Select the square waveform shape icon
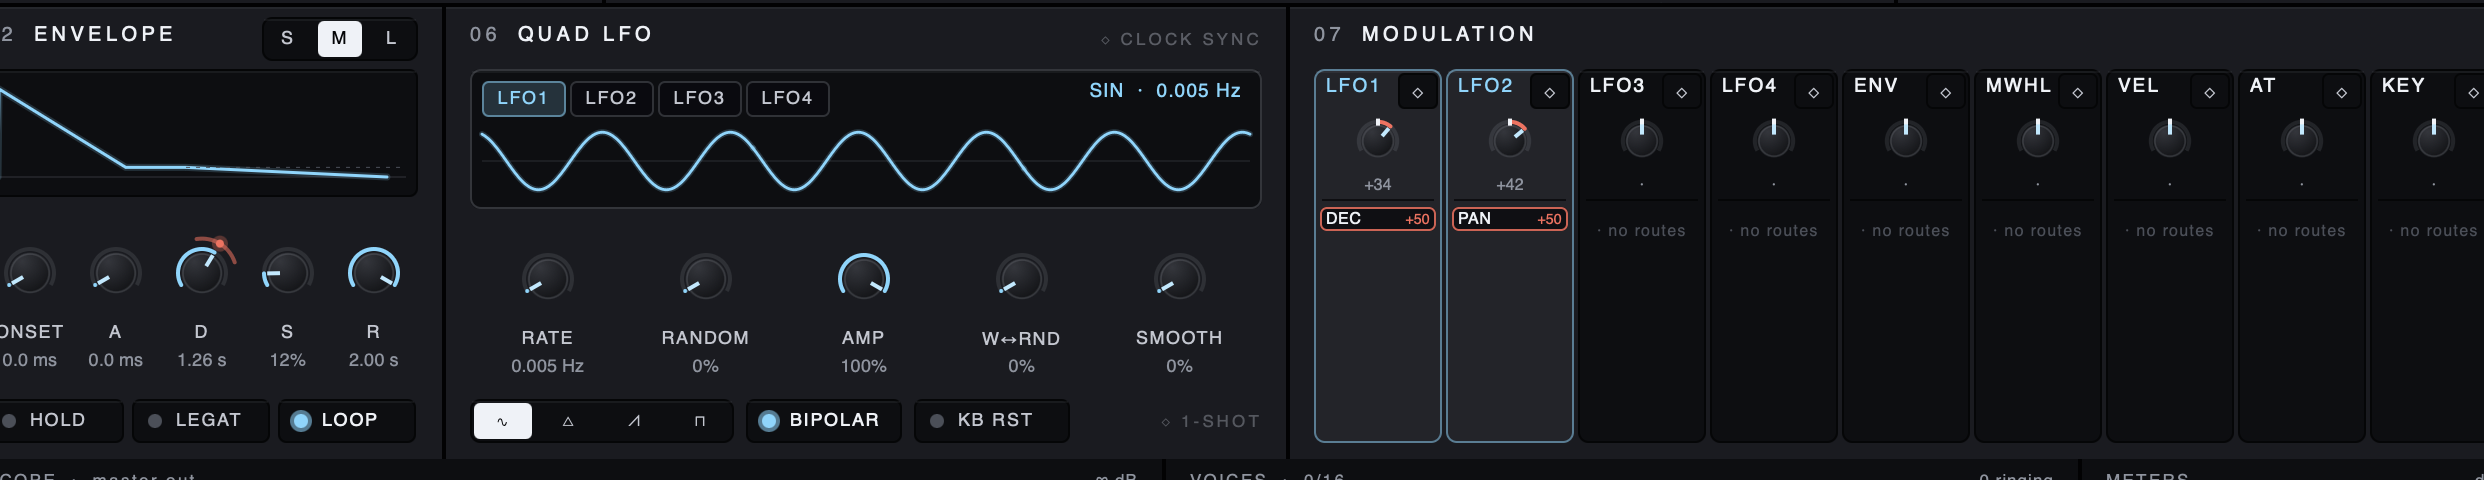The width and height of the screenshot is (2484, 480). [x=700, y=421]
